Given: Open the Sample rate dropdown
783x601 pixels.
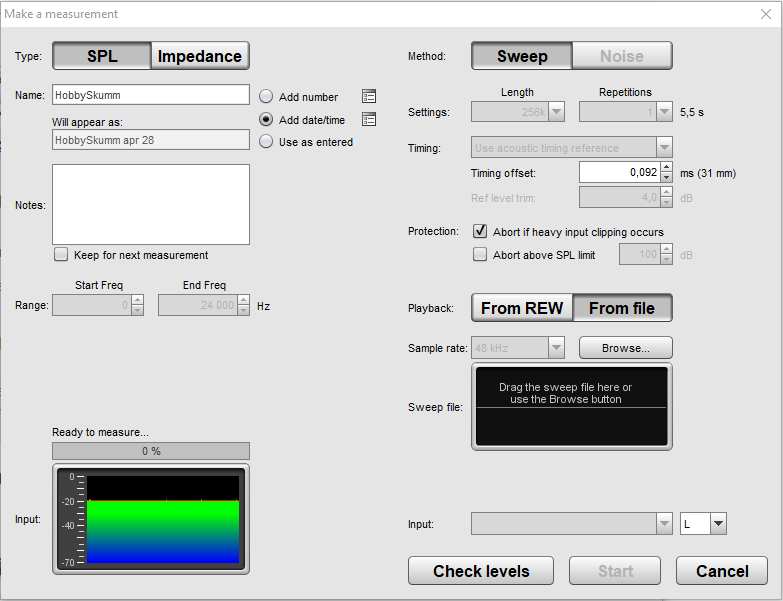Looking at the screenshot, I should pos(556,347).
